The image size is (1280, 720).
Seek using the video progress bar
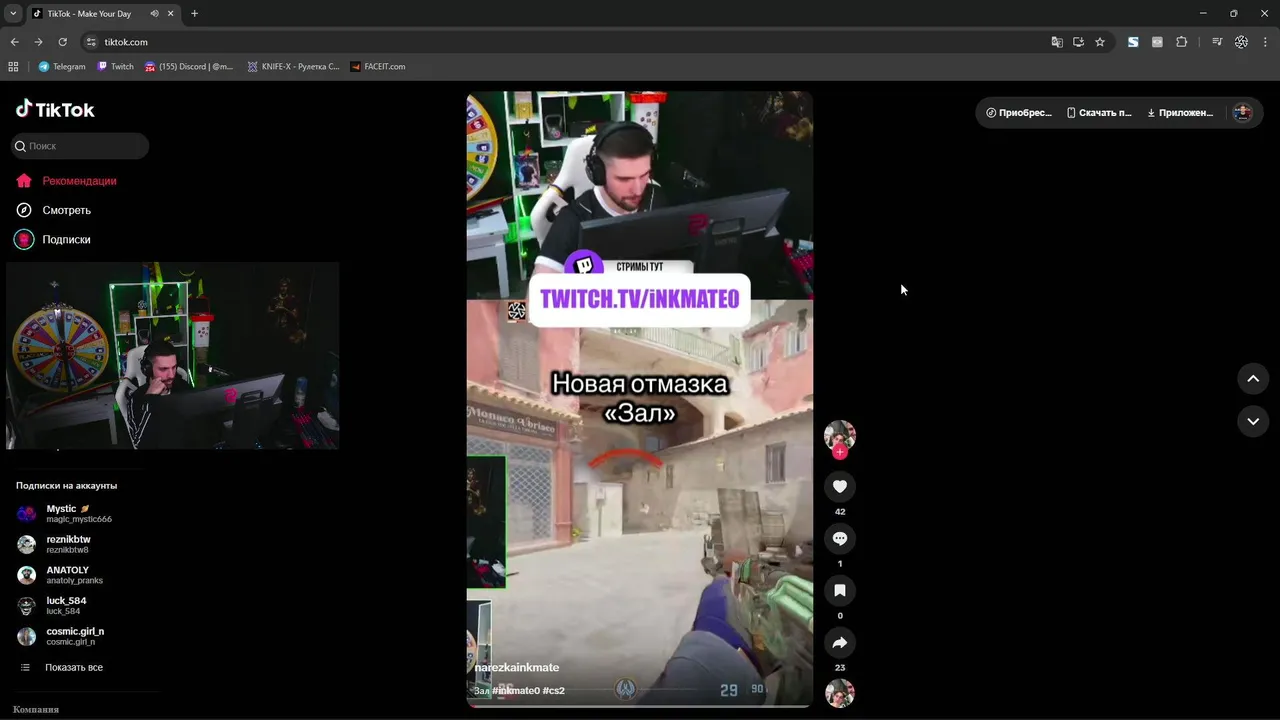[x=640, y=706]
